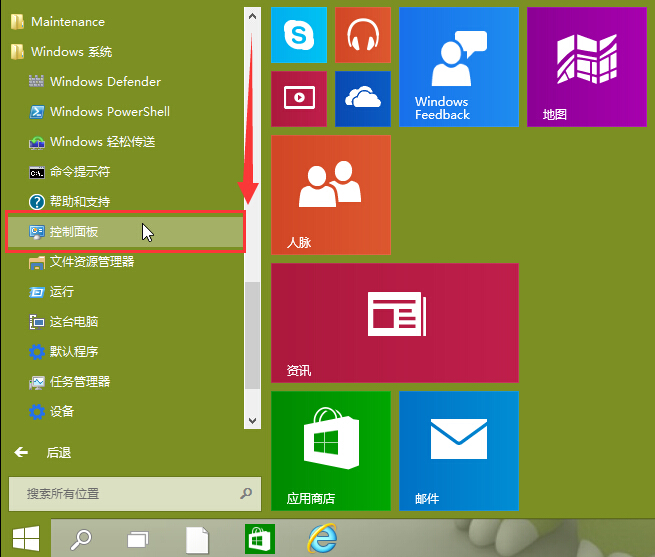Click the scrollbar down arrow
The width and height of the screenshot is (655, 557).
252,422
